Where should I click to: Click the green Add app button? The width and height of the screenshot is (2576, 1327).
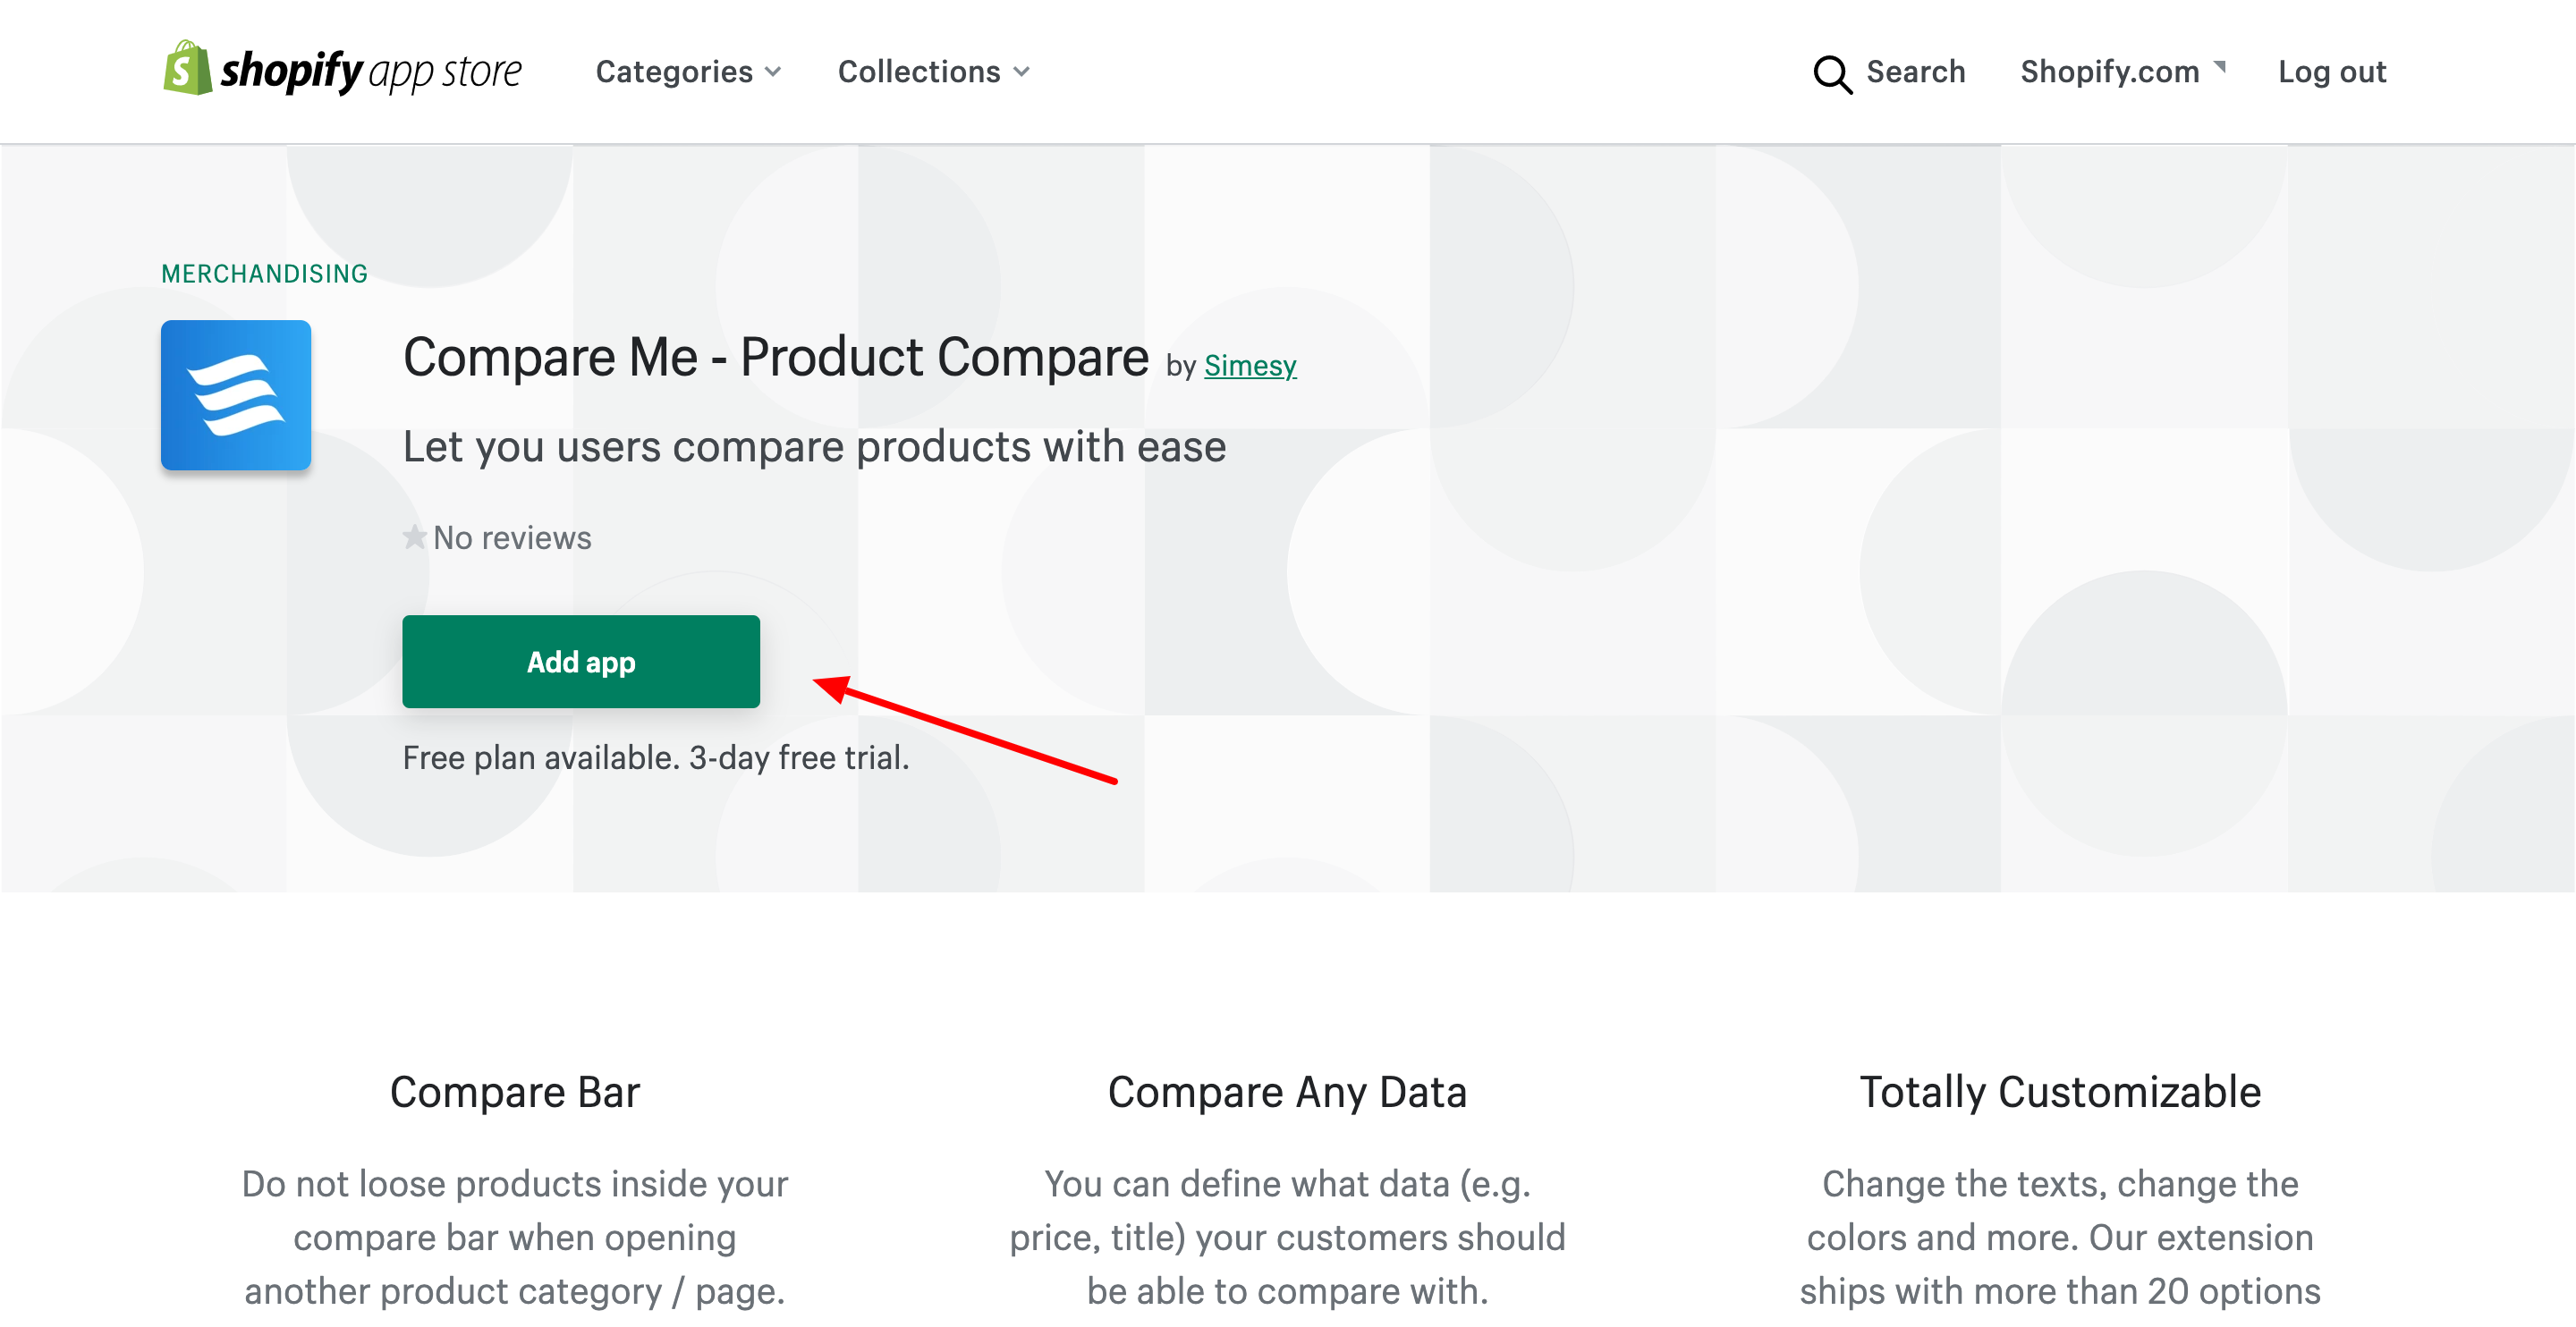[581, 662]
